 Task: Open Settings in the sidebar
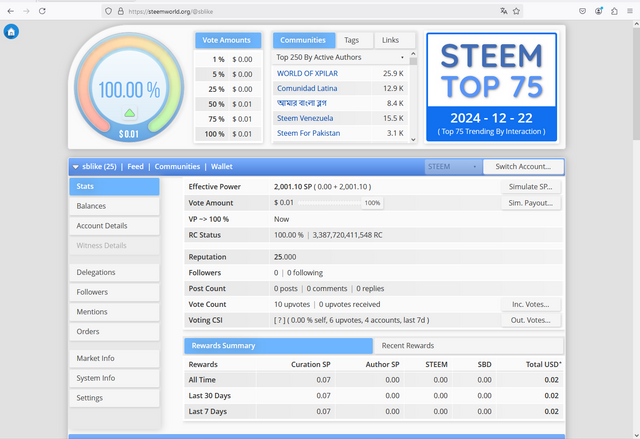point(114,398)
